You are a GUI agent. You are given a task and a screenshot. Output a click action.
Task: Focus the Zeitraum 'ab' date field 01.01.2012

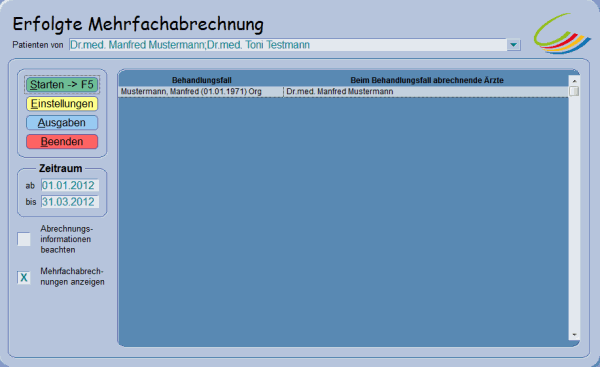70,186
